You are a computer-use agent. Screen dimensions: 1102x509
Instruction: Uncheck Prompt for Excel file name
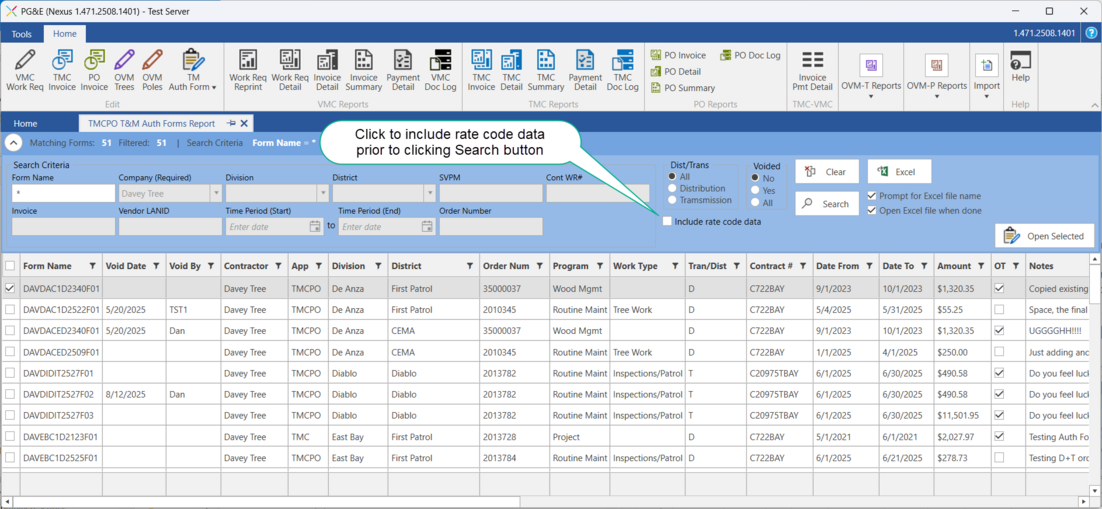(872, 196)
